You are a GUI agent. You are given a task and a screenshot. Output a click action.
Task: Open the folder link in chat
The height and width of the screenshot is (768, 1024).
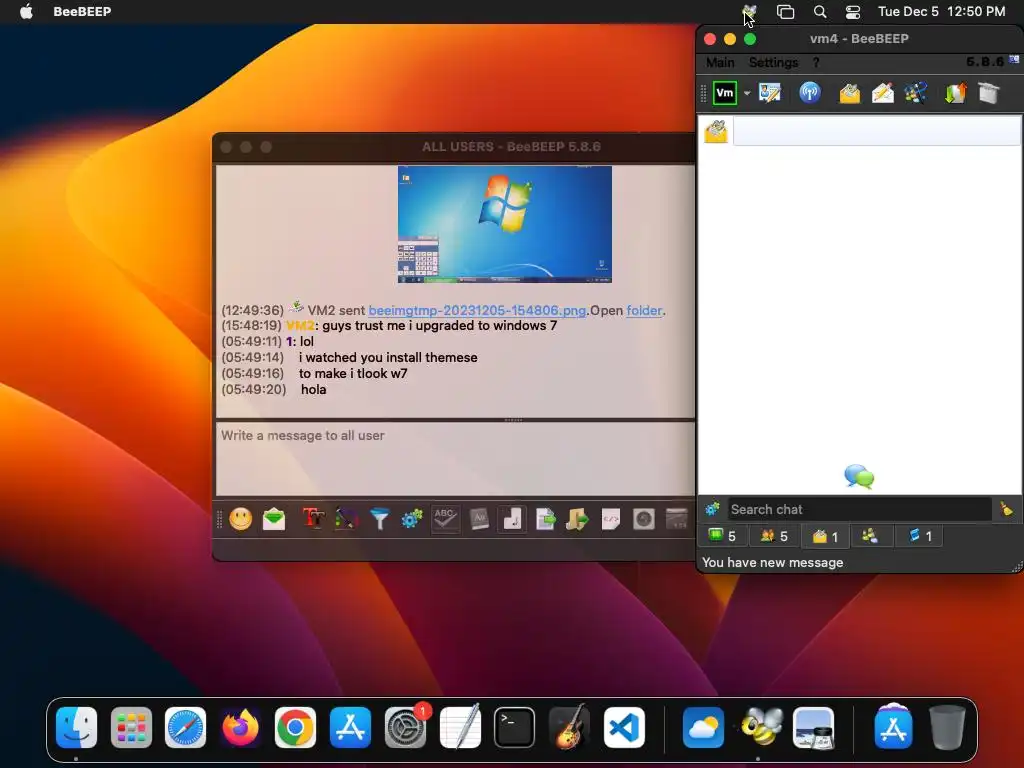[644, 310]
